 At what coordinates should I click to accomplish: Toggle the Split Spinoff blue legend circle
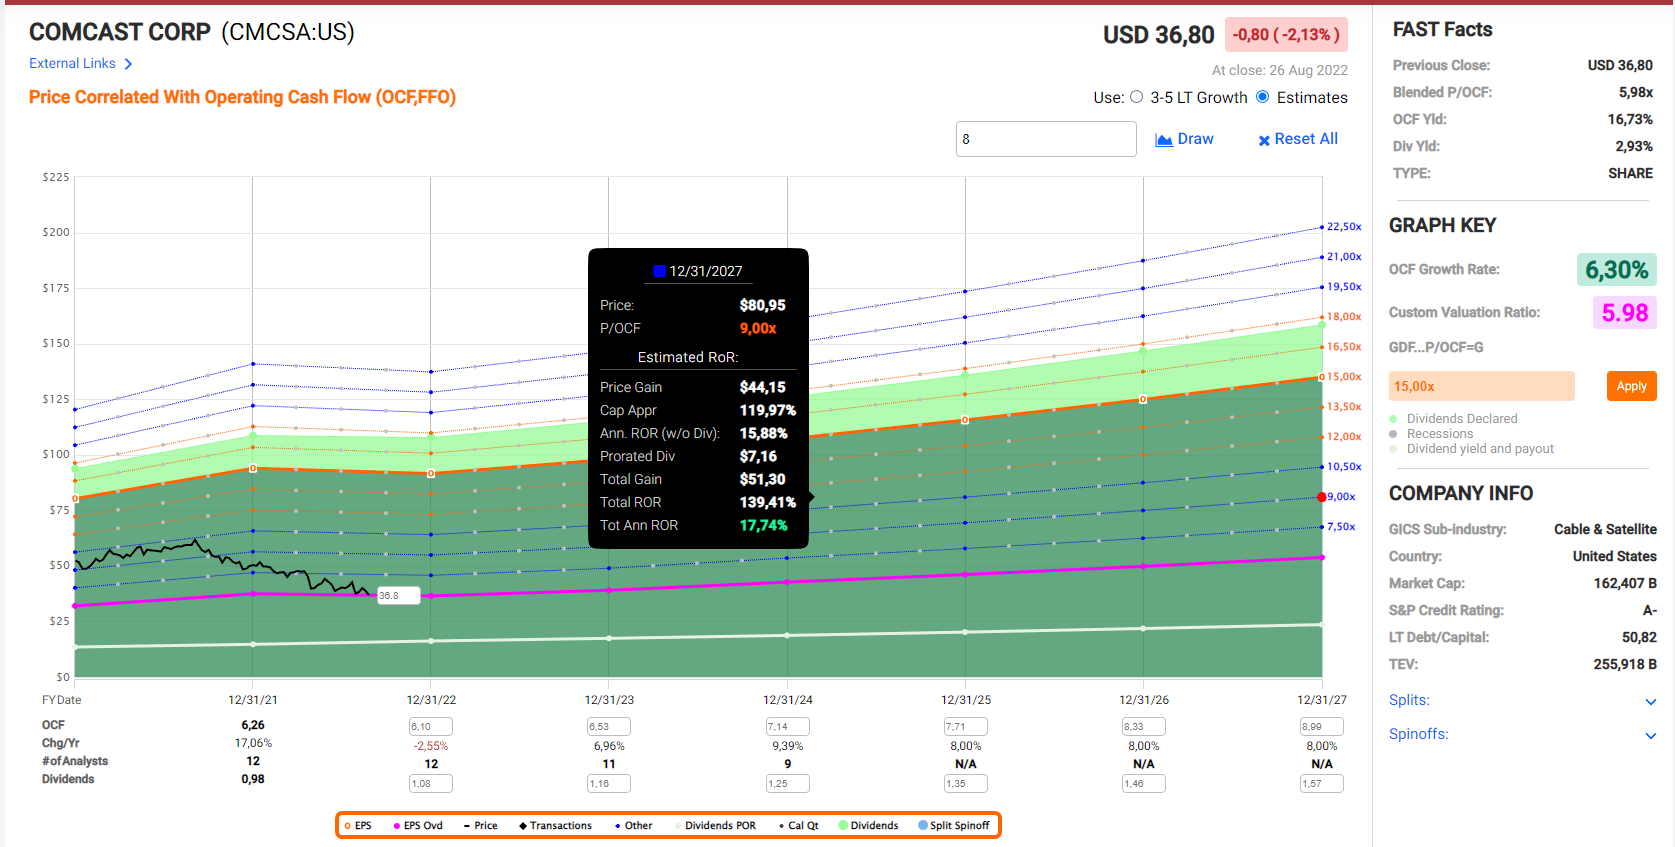tap(923, 826)
